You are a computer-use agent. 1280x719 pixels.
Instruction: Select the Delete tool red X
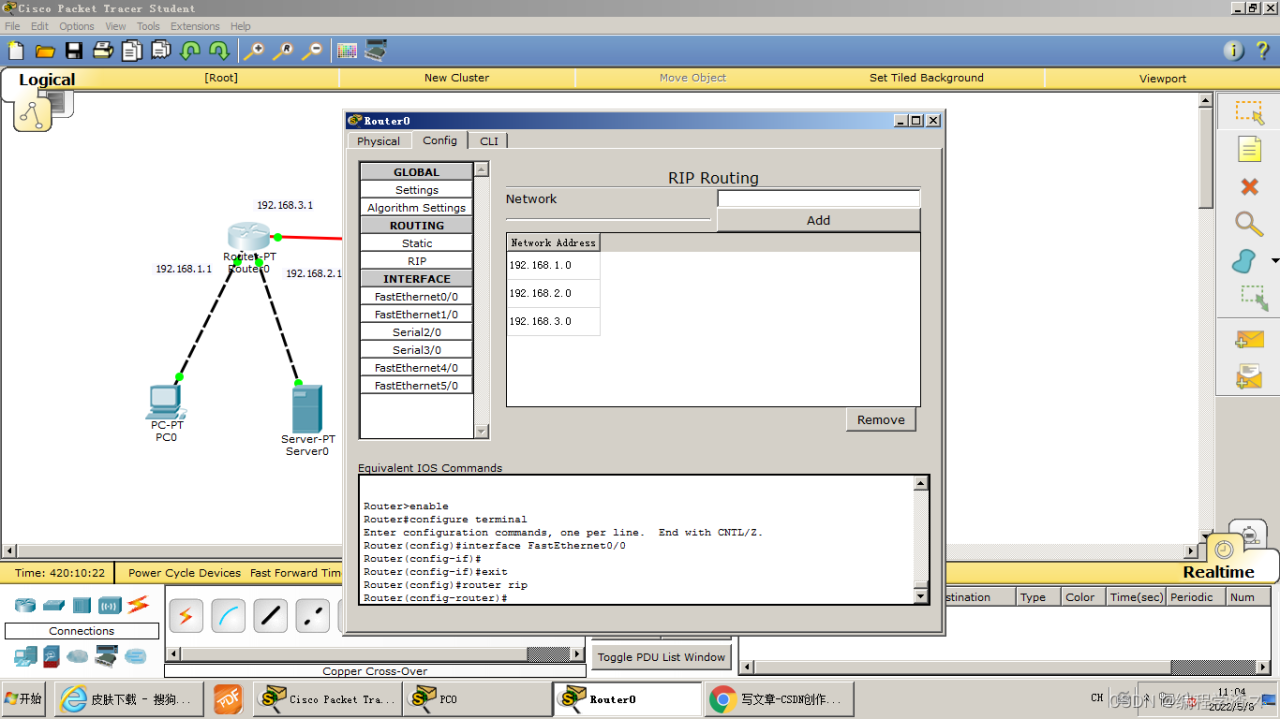(1248, 187)
